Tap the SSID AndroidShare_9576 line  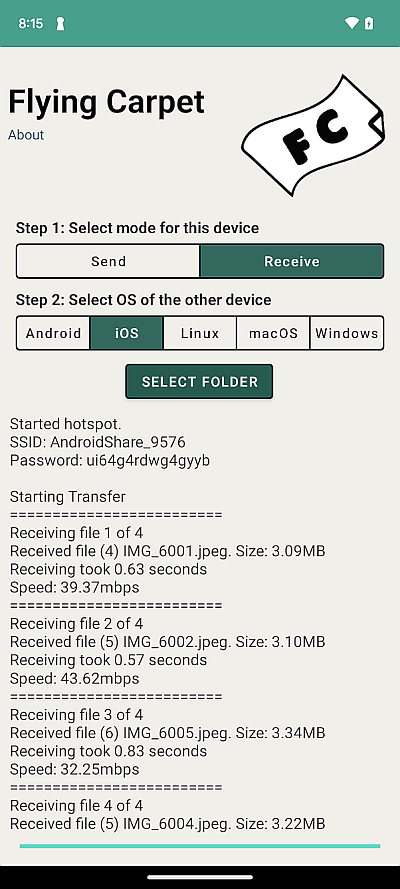coord(97,442)
